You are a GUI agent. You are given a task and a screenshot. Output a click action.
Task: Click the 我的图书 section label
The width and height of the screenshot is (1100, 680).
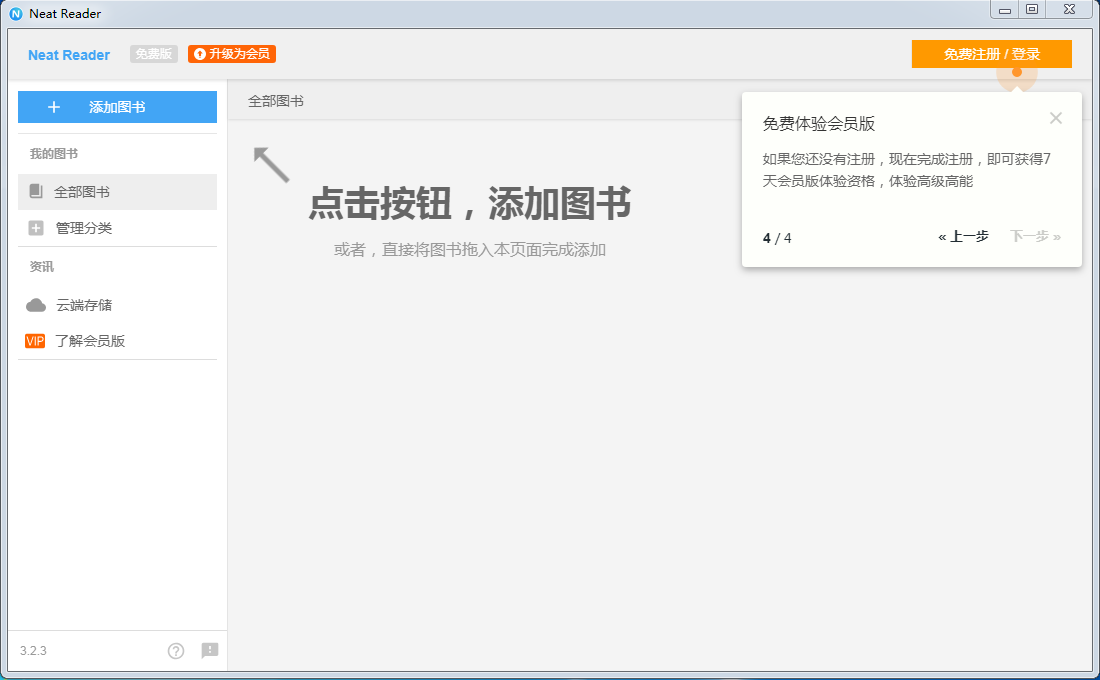coord(53,154)
